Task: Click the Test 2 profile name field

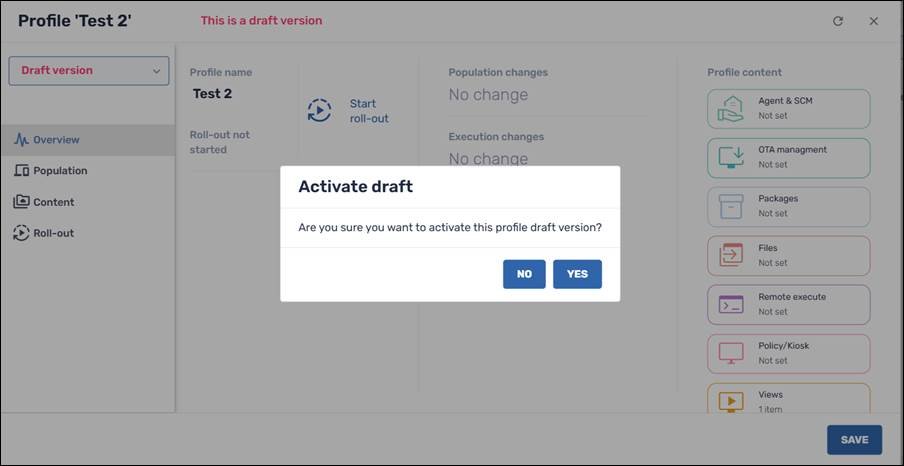Action: (x=213, y=94)
